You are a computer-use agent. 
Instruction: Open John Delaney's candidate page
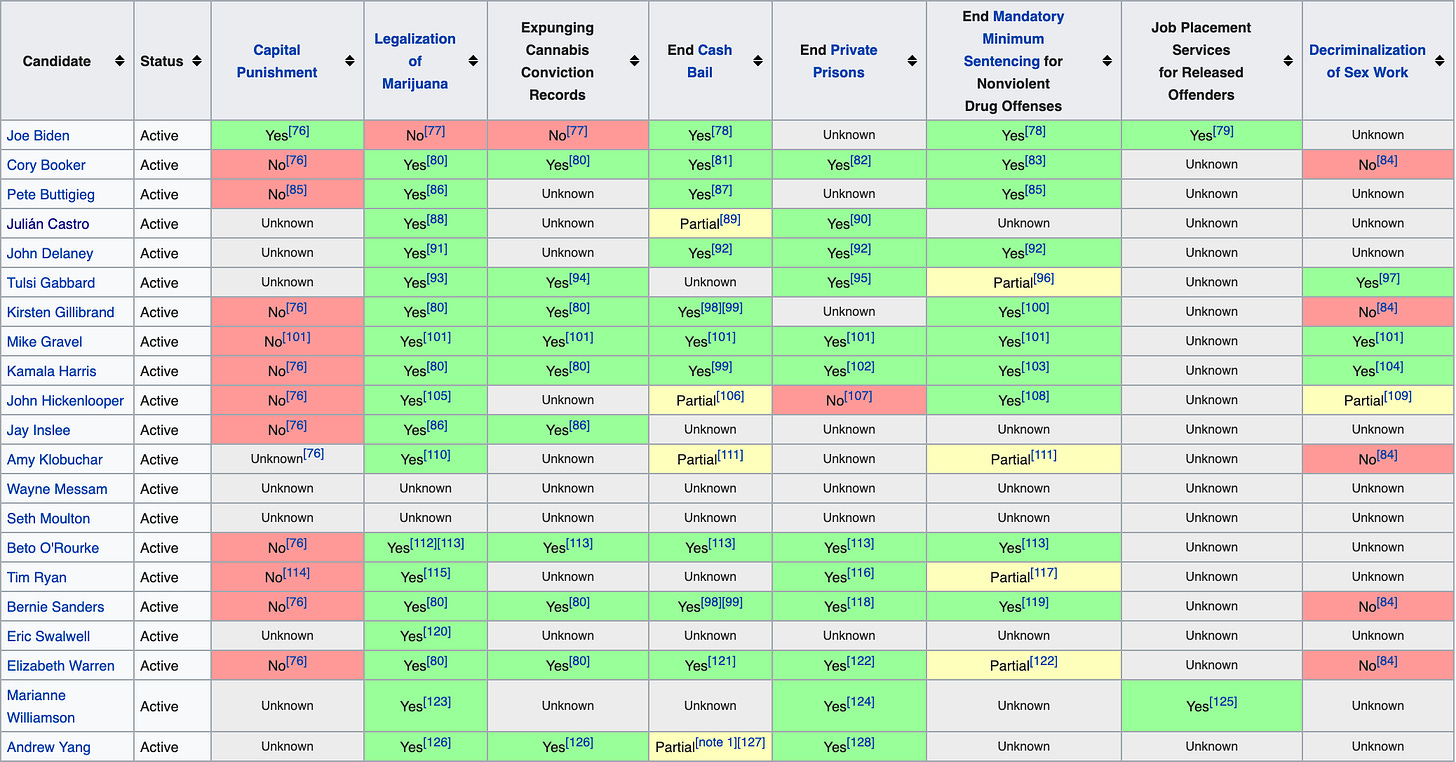pyautogui.click(x=50, y=253)
